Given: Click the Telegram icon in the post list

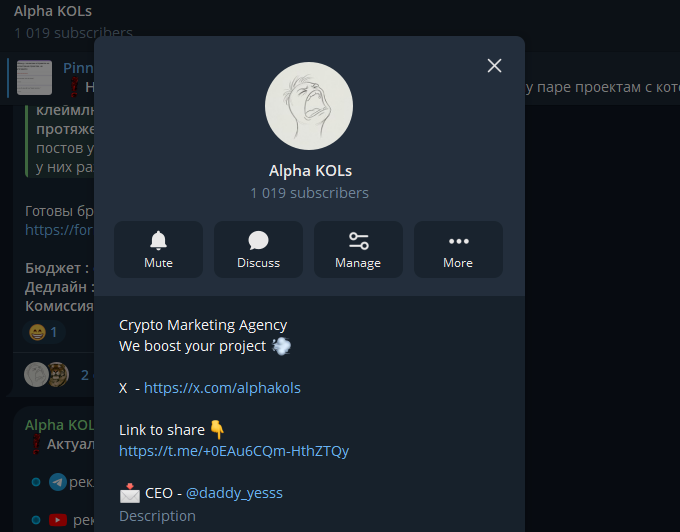Looking at the screenshot, I should (x=58, y=482).
